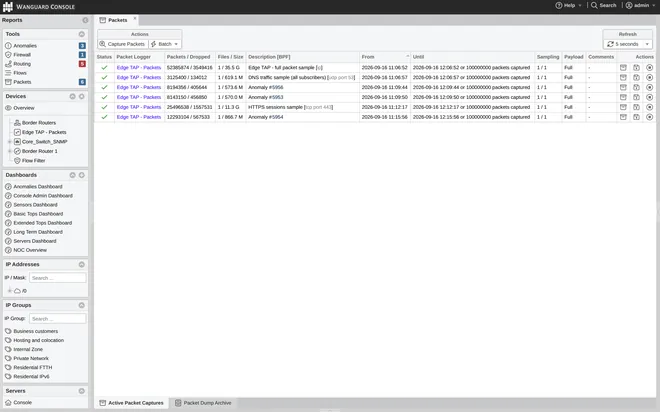Collapse the Dashboards panel
660x412 pixels.
72,175
